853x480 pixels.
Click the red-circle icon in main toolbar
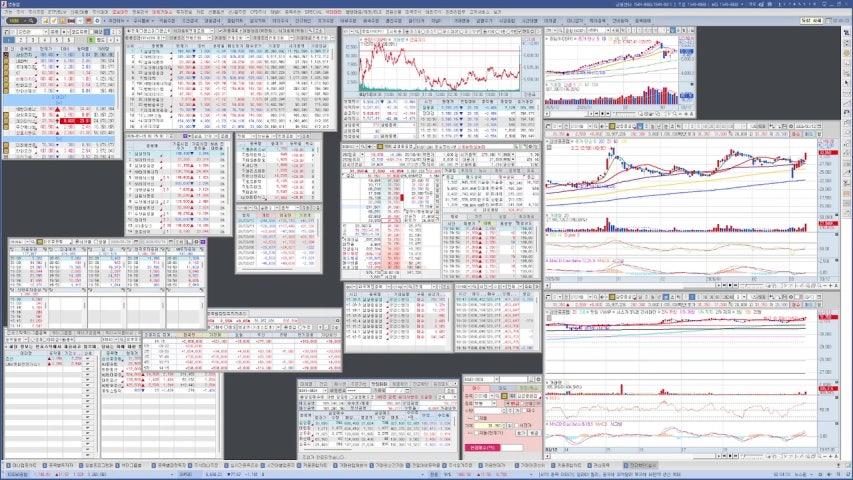click(89, 20)
